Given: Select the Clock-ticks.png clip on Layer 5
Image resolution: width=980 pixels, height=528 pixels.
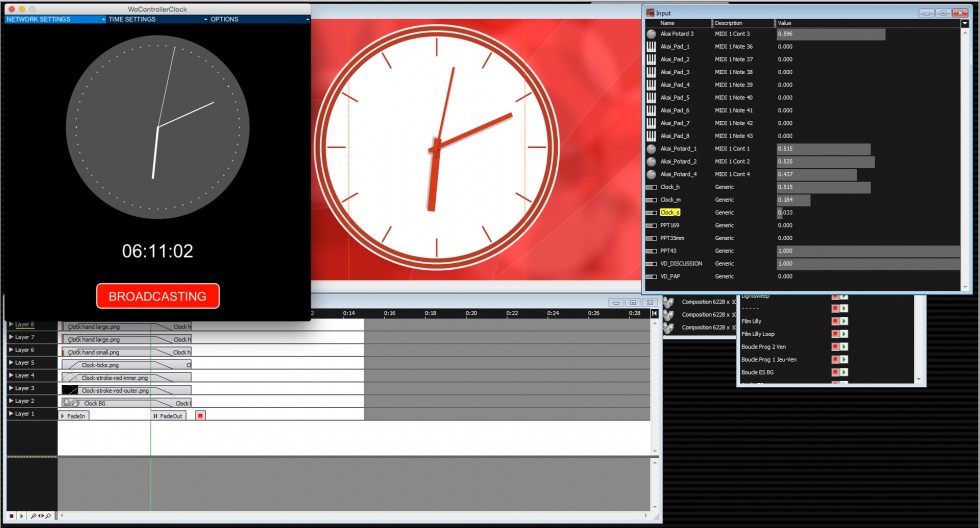Looking at the screenshot, I should [126, 365].
